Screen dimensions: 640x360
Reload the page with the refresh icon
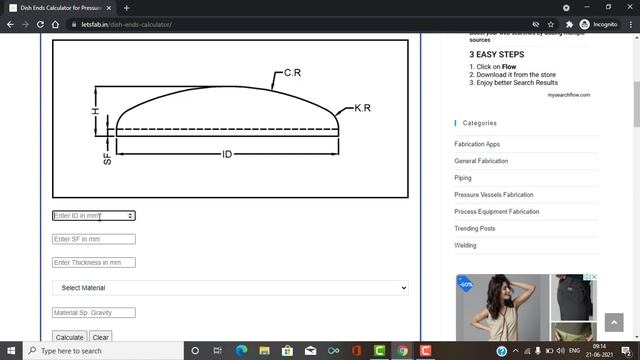pyautogui.click(x=40, y=24)
